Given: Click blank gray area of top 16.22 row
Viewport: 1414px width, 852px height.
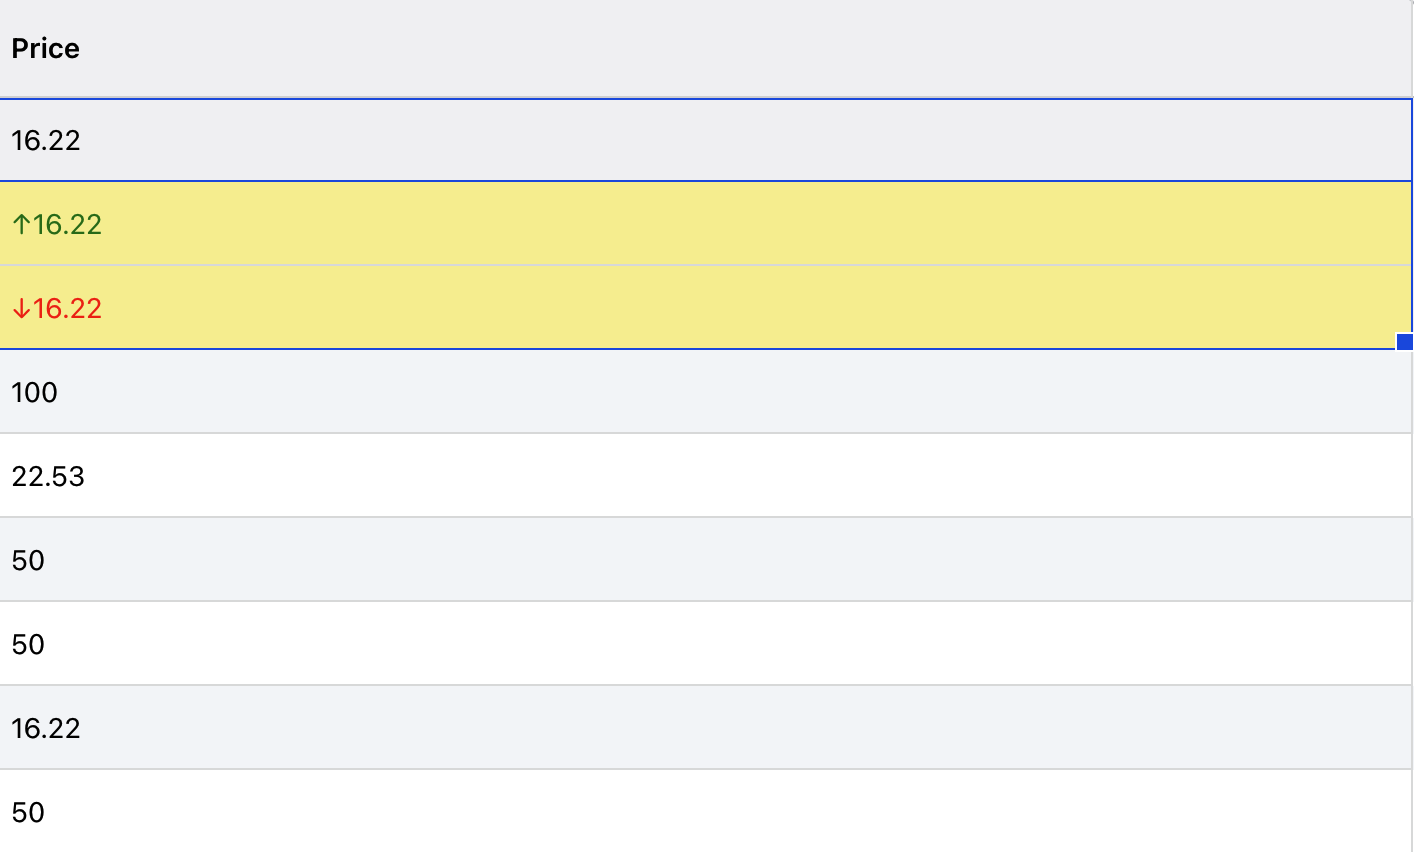Looking at the screenshot, I should [700, 140].
